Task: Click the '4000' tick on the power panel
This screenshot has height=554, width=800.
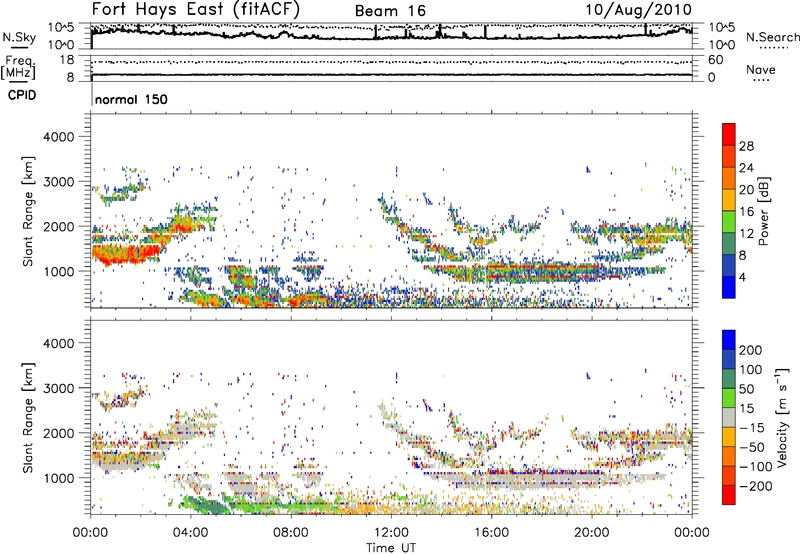Action: [x=59, y=137]
